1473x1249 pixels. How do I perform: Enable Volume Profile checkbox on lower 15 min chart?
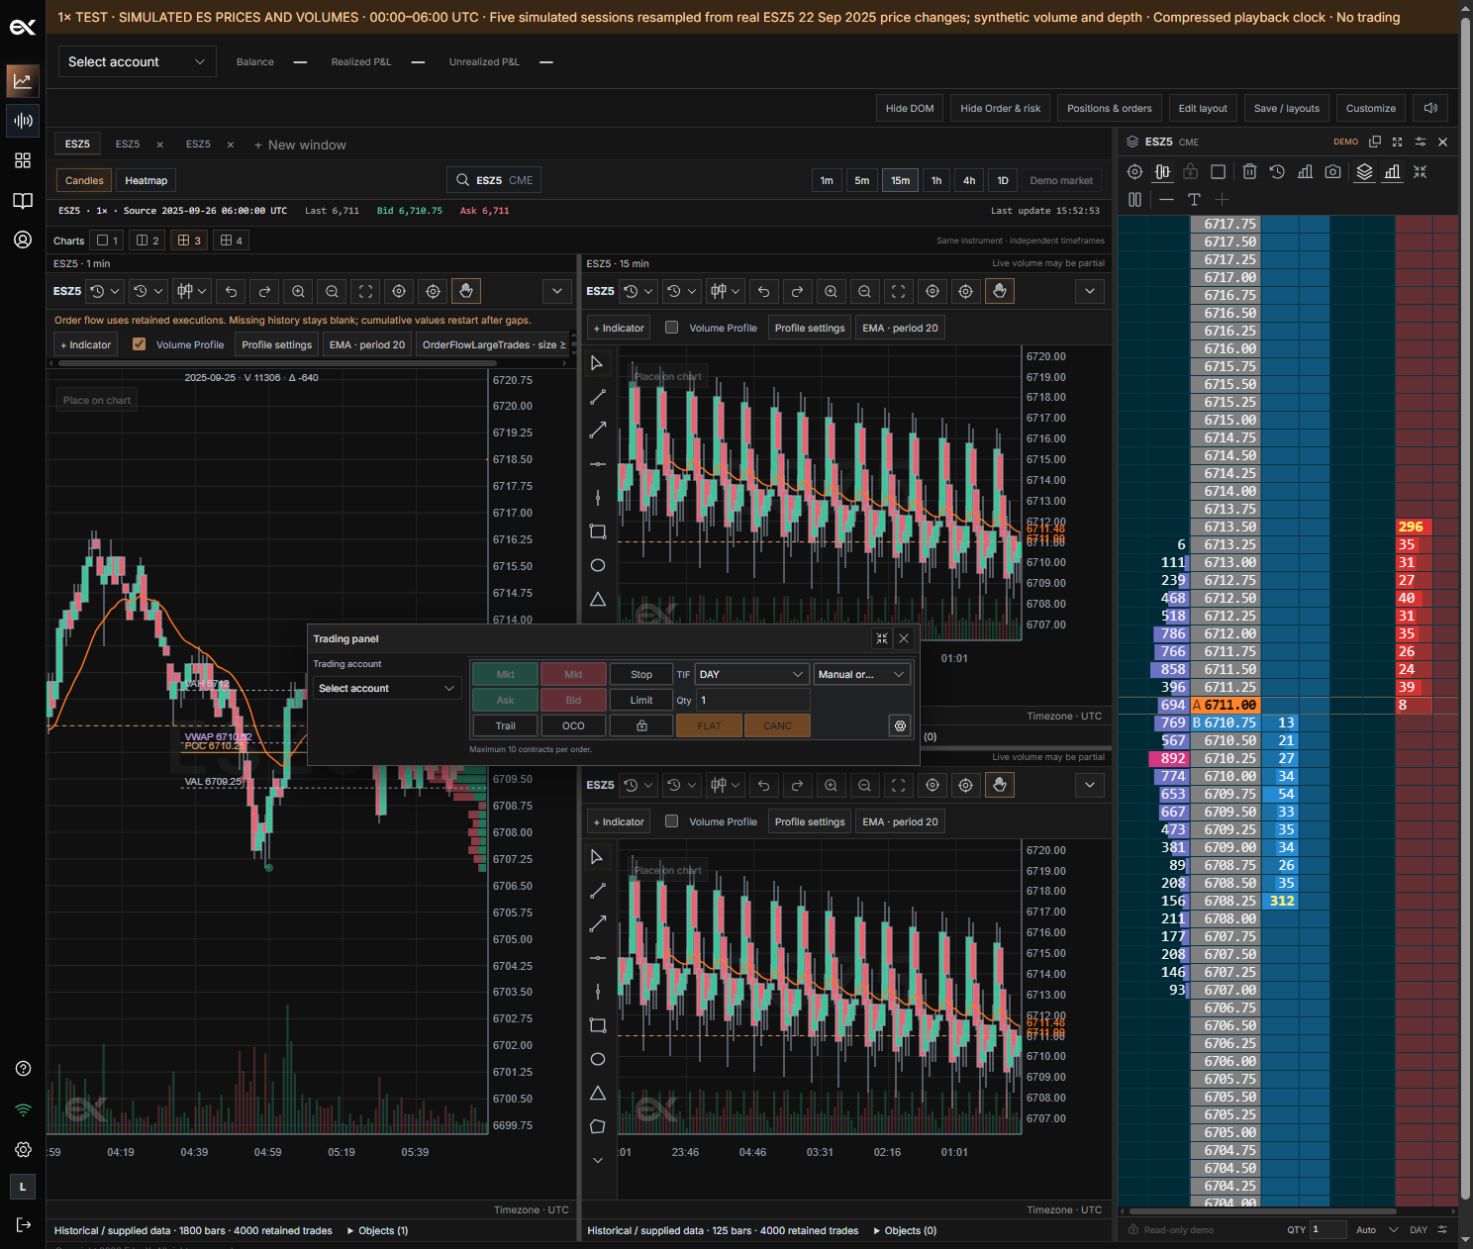[672, 821]
